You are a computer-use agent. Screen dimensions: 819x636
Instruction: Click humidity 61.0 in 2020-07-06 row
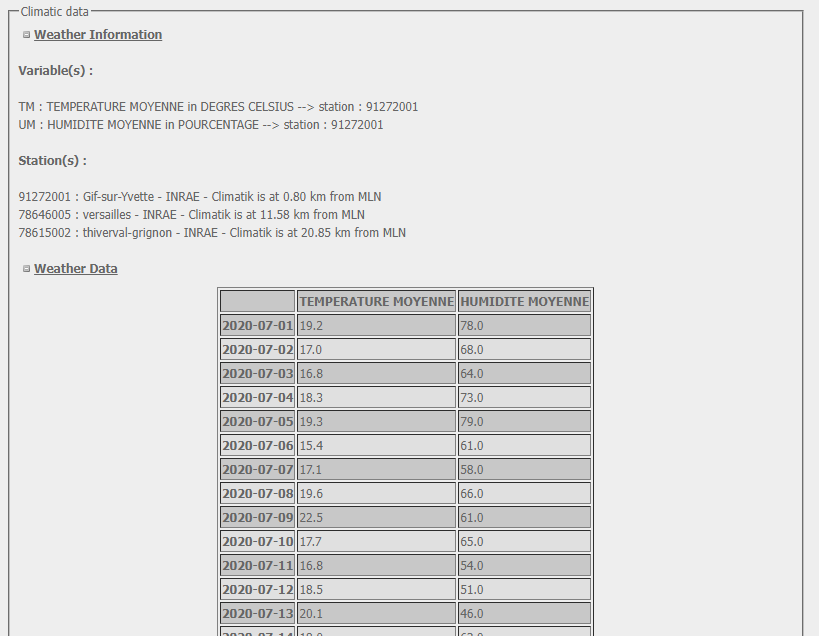pyautogui.click(x=524, y=445)
